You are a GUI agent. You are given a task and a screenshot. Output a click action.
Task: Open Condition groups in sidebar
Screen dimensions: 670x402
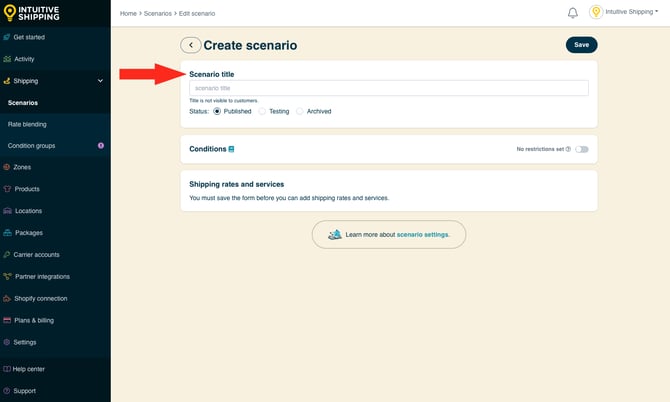click(31, 146)
